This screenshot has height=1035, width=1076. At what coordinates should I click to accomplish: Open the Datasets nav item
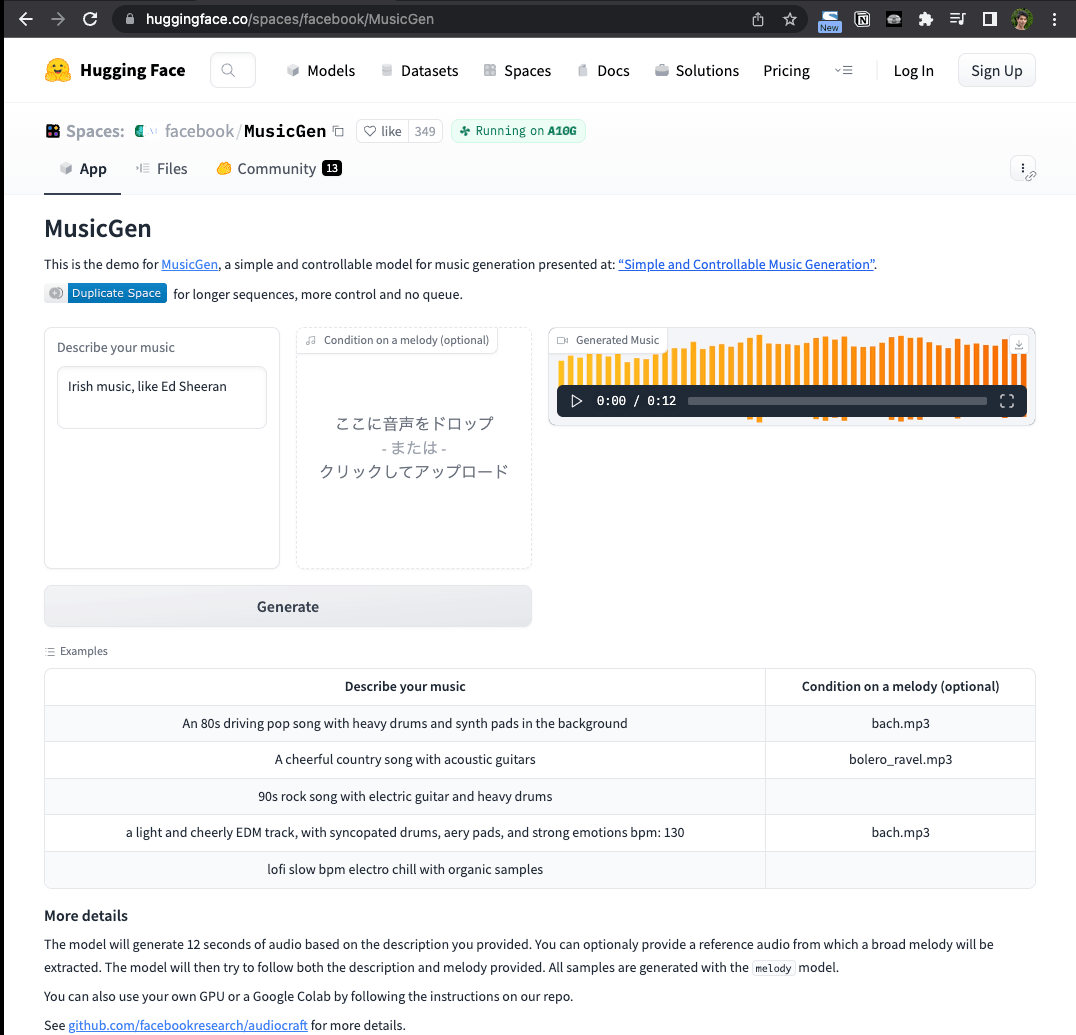pyautogui.click(x=419, y=71)
